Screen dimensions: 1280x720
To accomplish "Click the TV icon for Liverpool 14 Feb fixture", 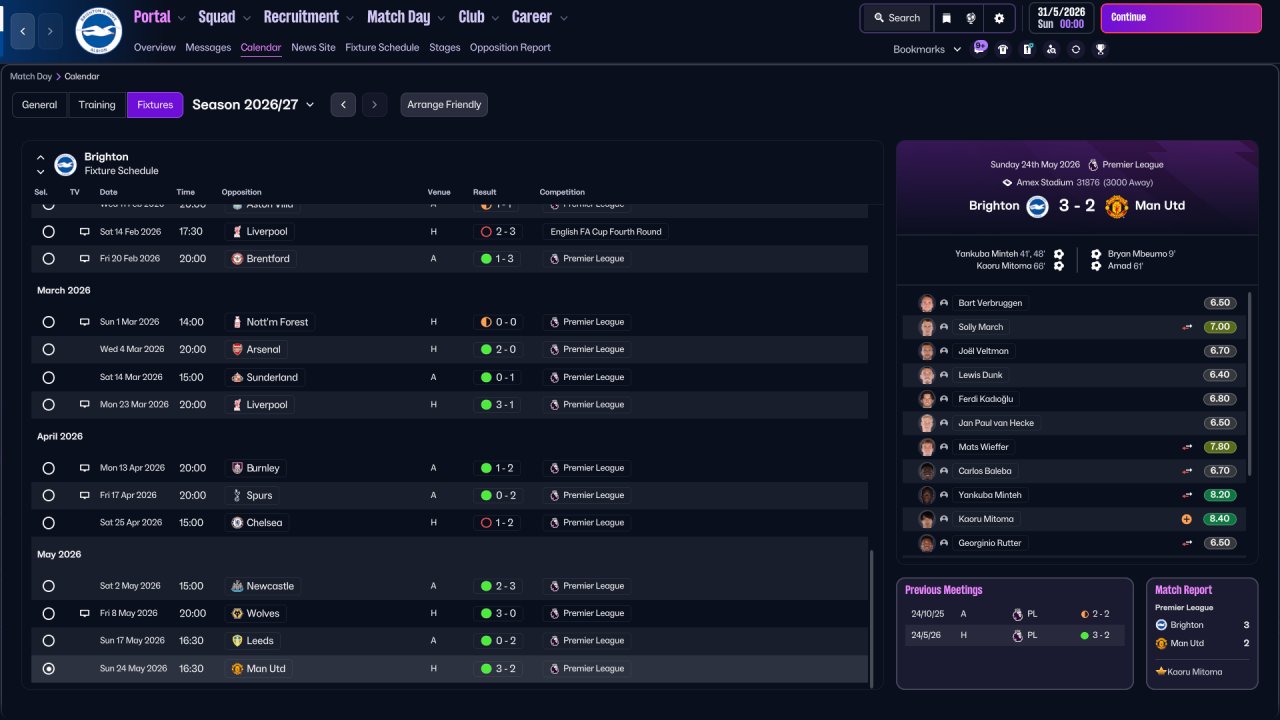I will click(x=85, y=232).
